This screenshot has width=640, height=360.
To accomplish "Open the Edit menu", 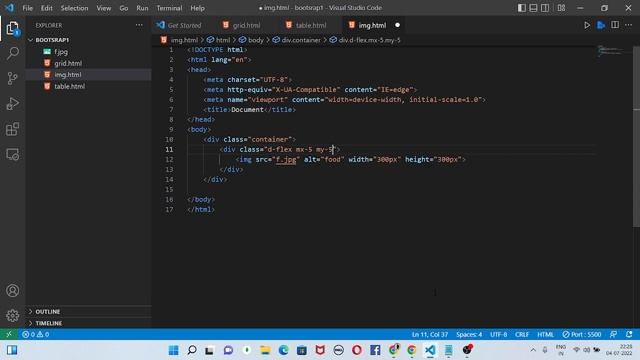I will coord(47,8).
